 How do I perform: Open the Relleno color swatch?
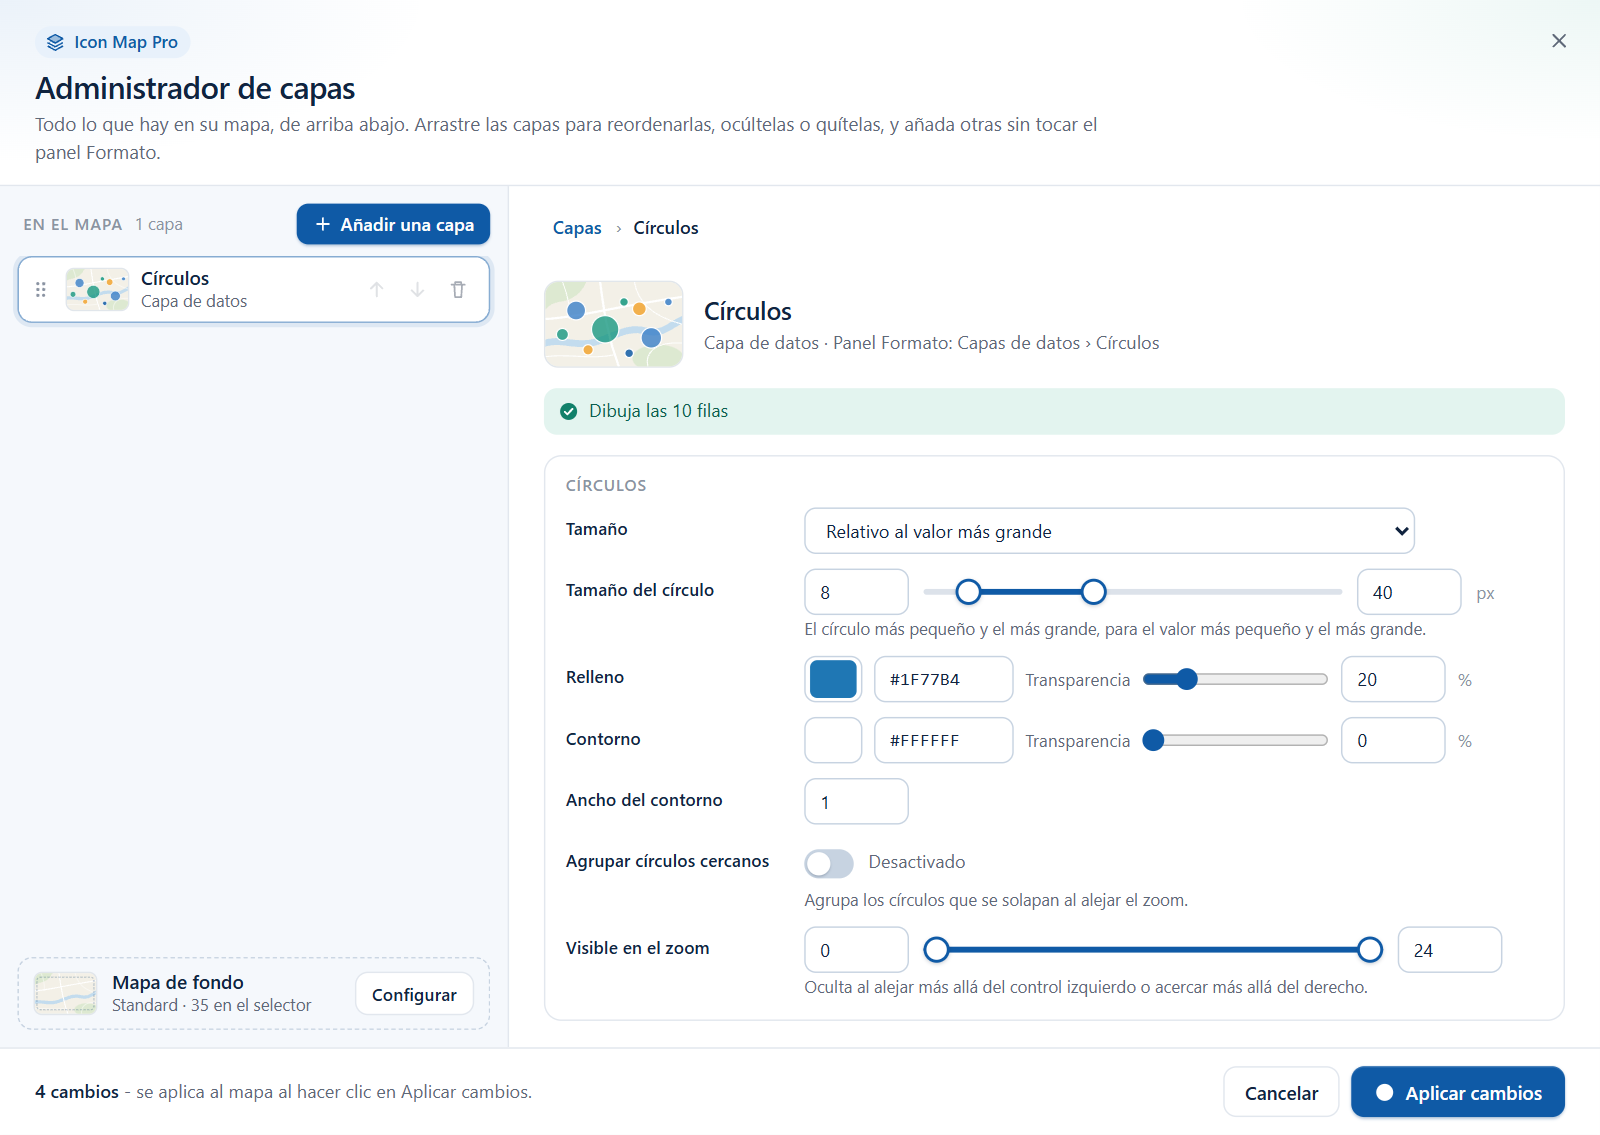pos(833,679)
